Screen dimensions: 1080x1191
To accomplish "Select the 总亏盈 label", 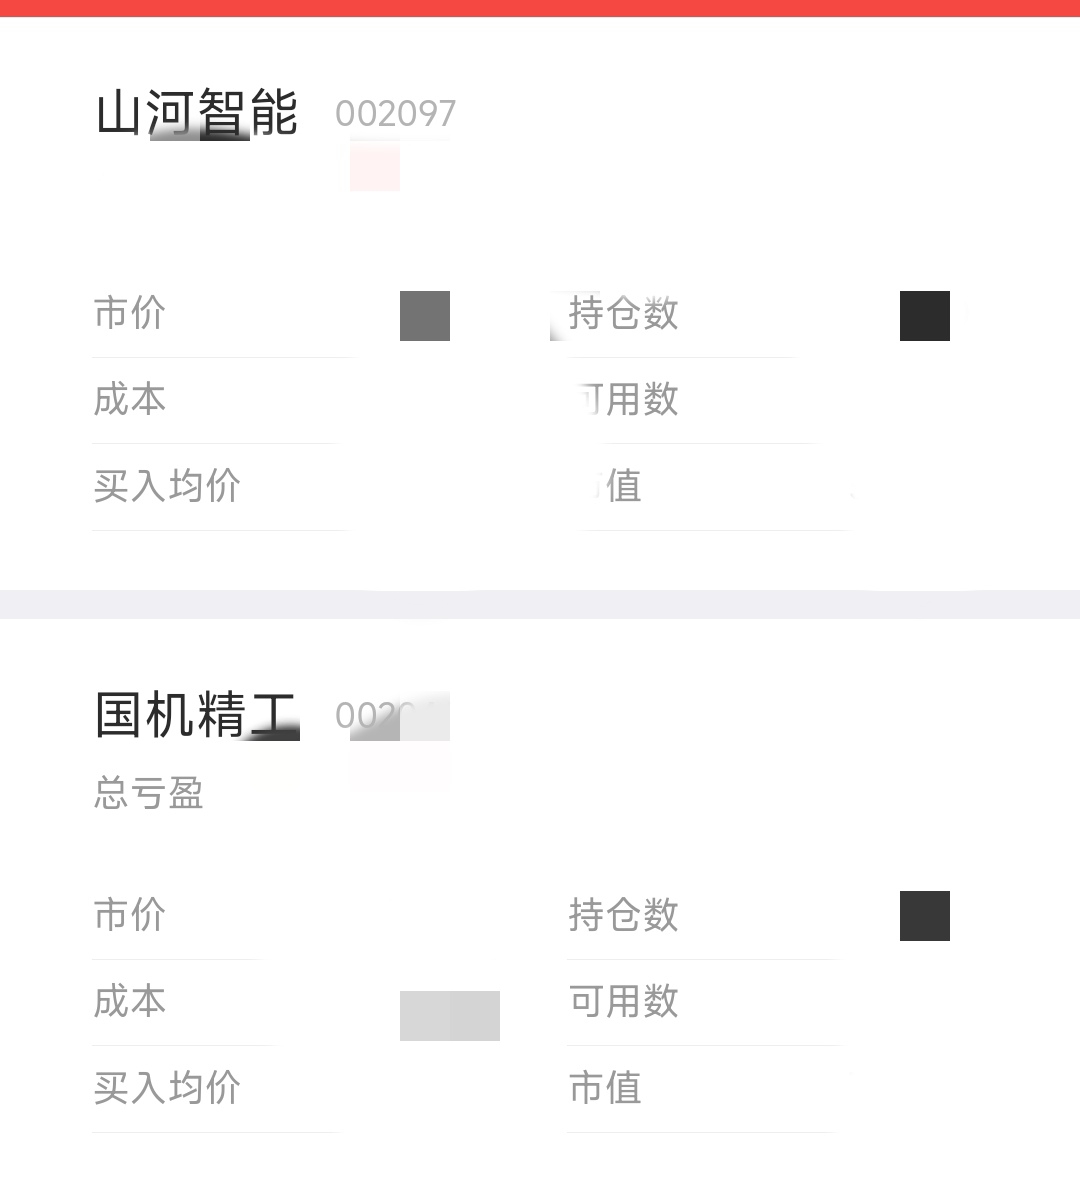I will 149,793.
